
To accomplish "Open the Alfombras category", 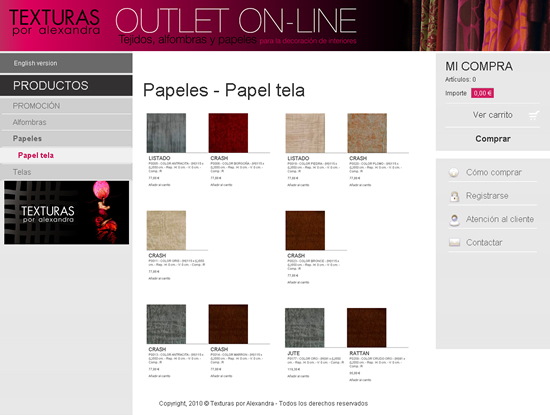I will pos(66,122).
